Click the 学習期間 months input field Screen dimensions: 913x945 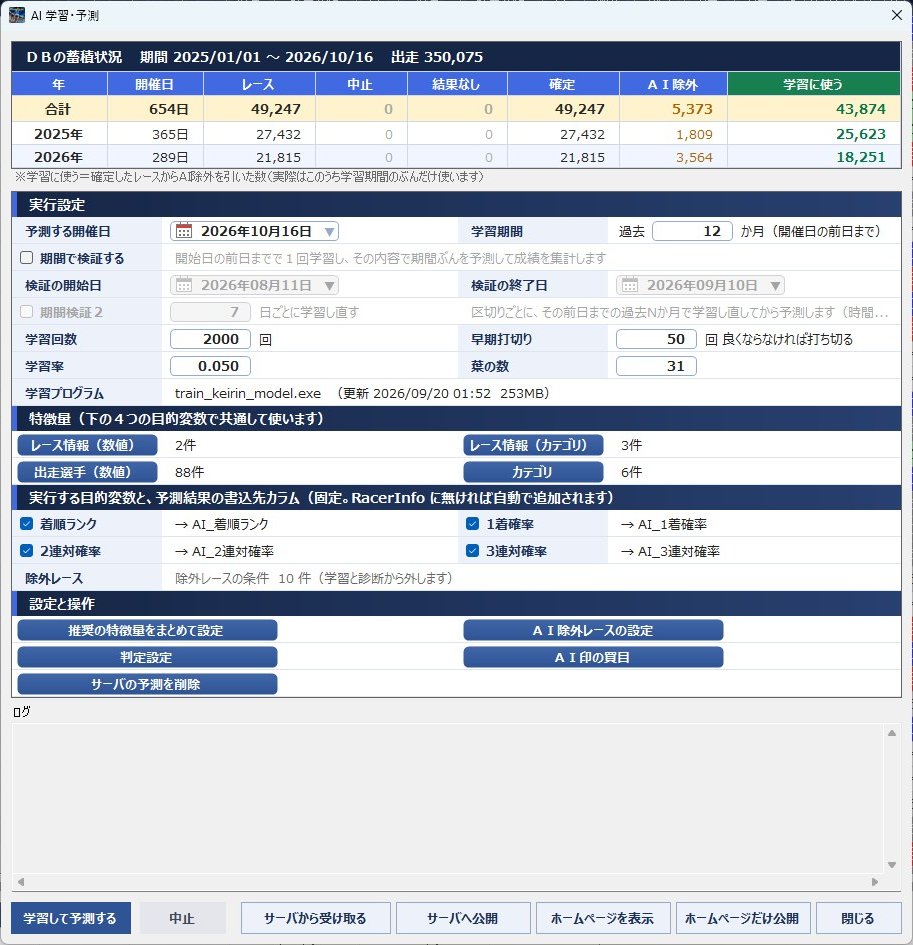click(x=692, y=231)
